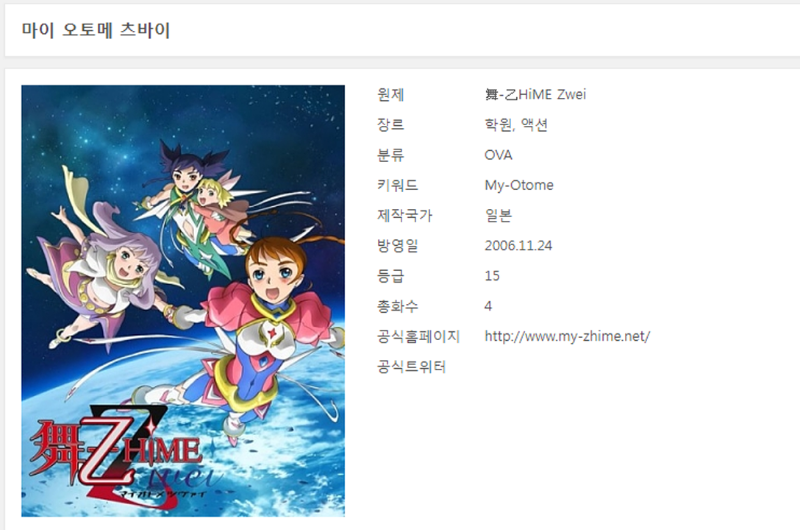This screenshot has height=530, width=800.
Task: Click the 분류 field label
Action: [391, 155]
